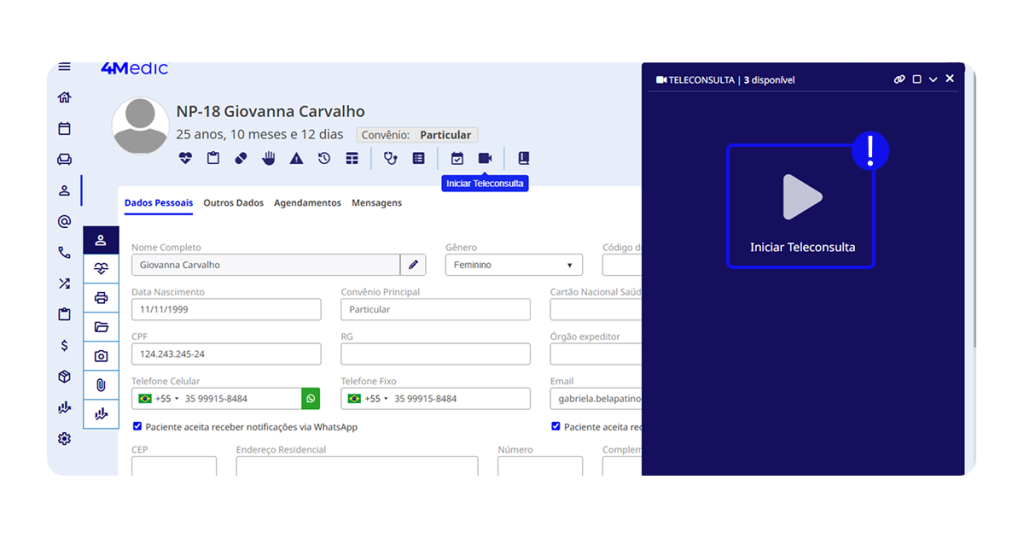Click the green WhatsApp button beside Telefone Celular

tap(311, 398)
